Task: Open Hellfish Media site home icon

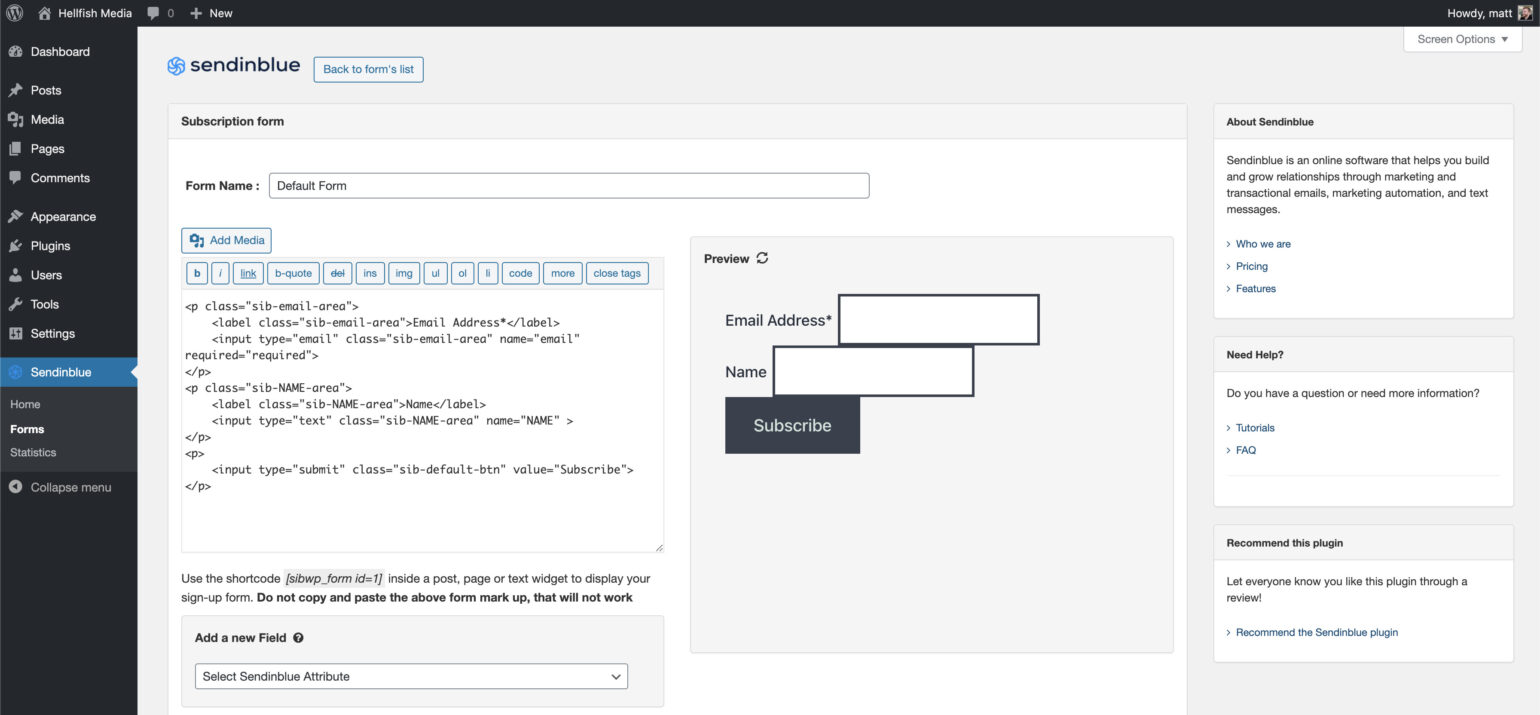Action: pos(45,13)
